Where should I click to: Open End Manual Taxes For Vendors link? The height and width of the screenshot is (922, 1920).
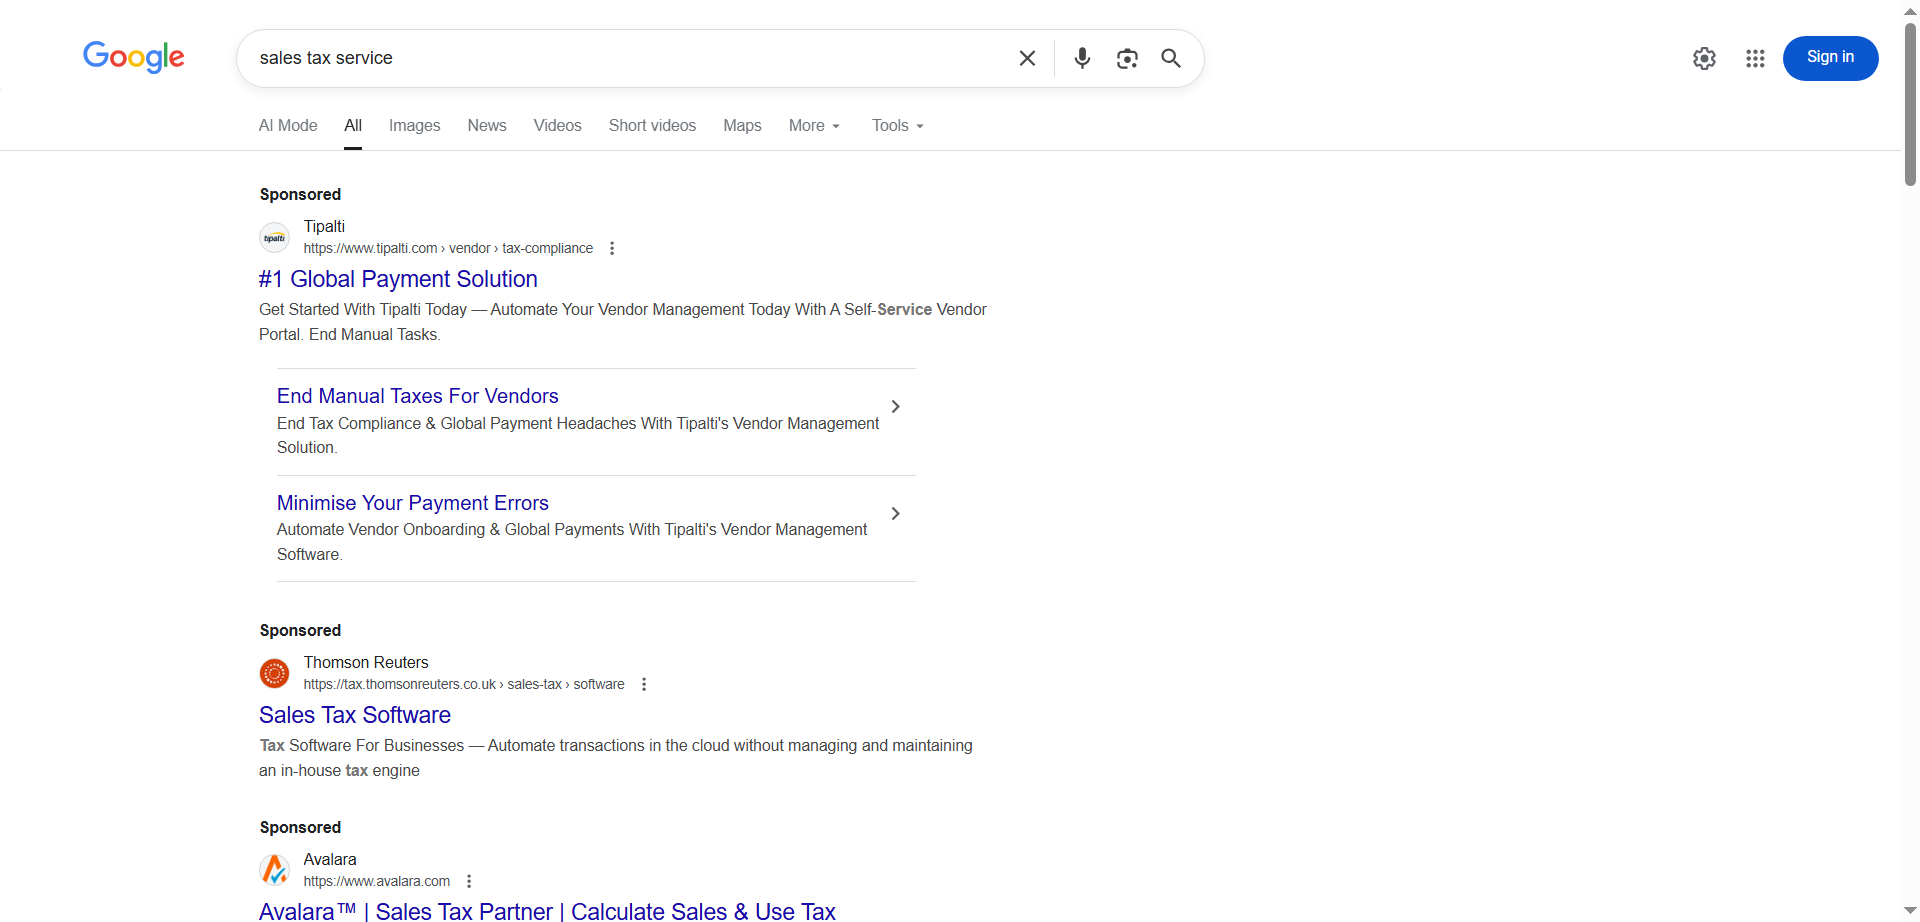418,396
